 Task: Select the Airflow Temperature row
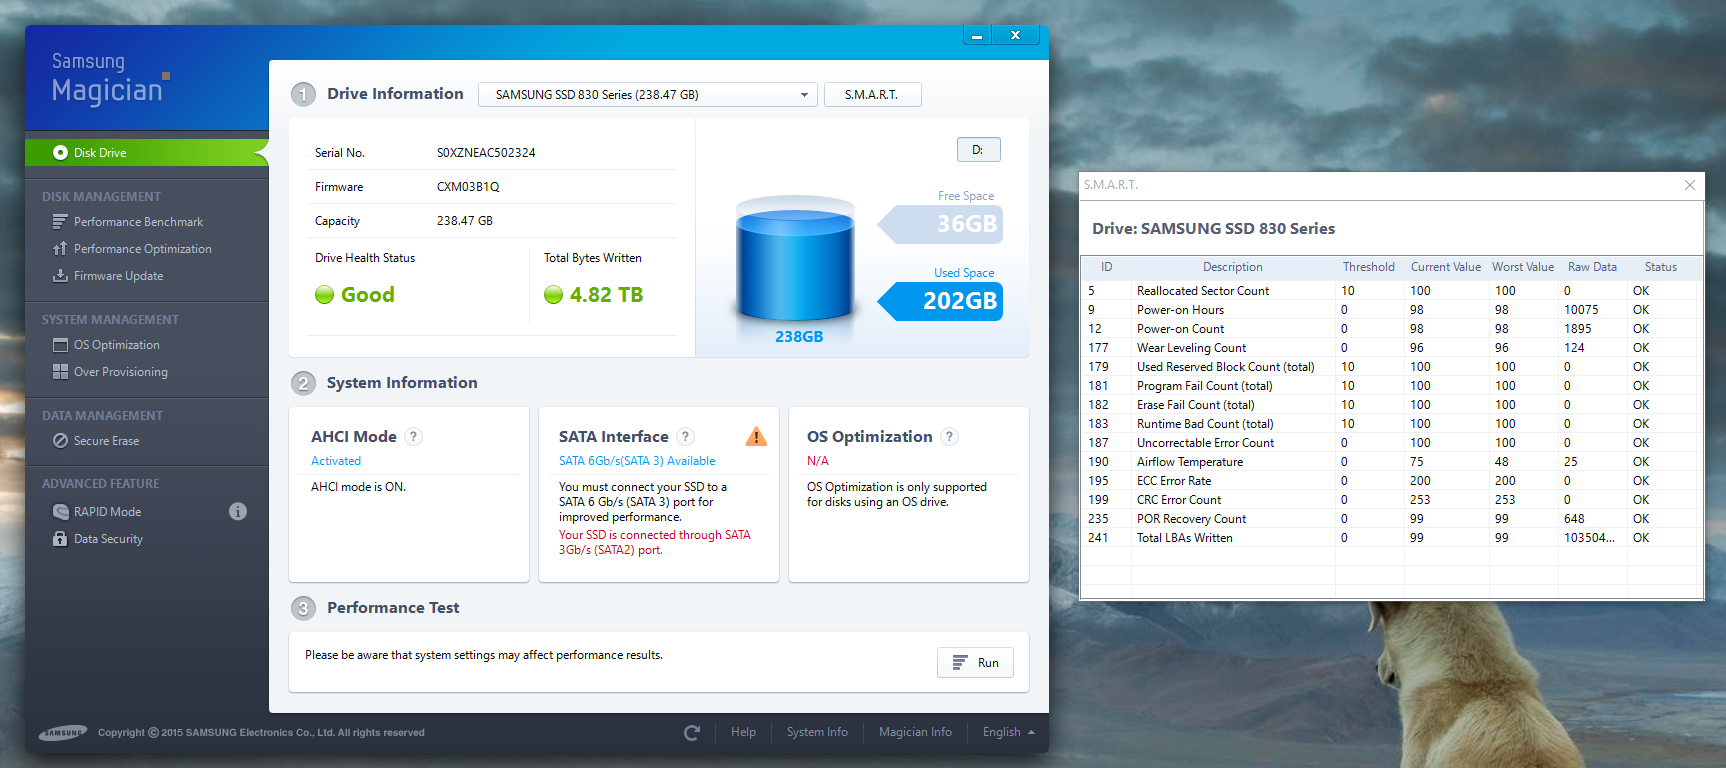point(1391,462)
